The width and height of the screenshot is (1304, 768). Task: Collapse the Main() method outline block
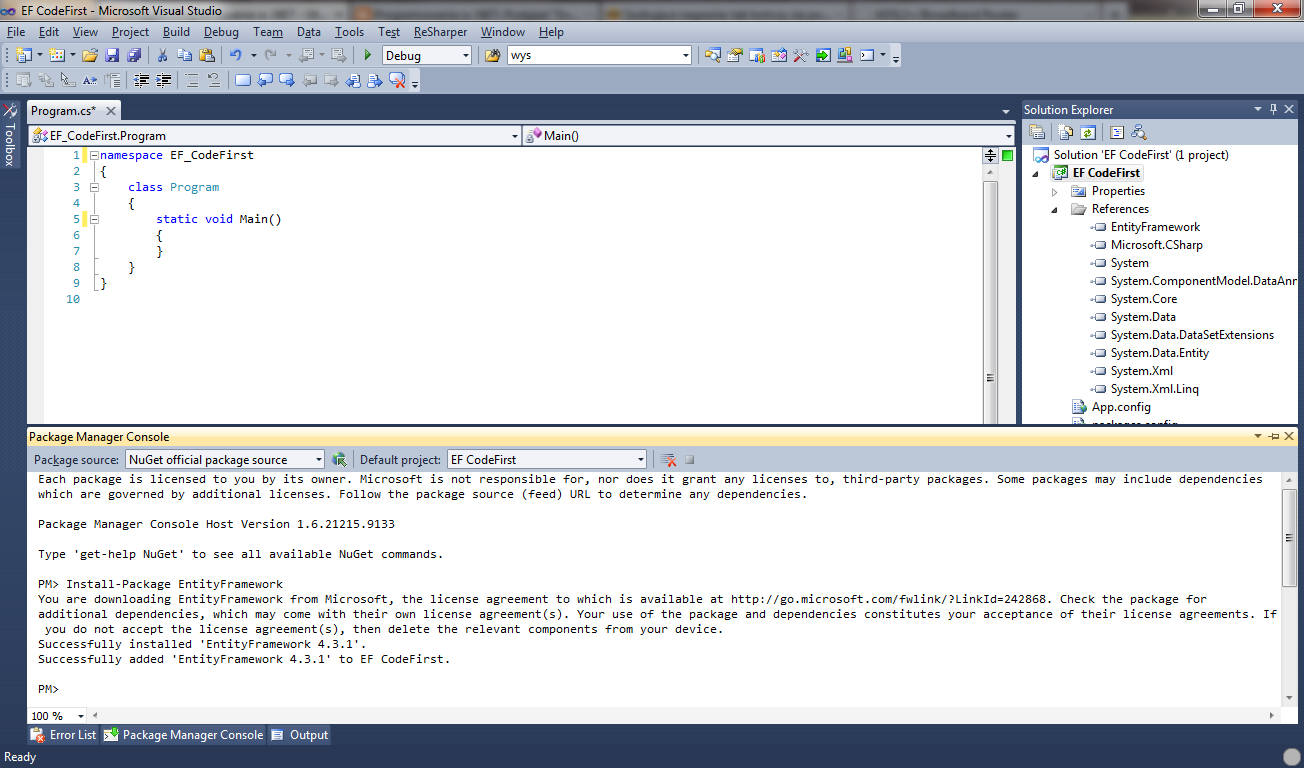[x=94, y=219]
